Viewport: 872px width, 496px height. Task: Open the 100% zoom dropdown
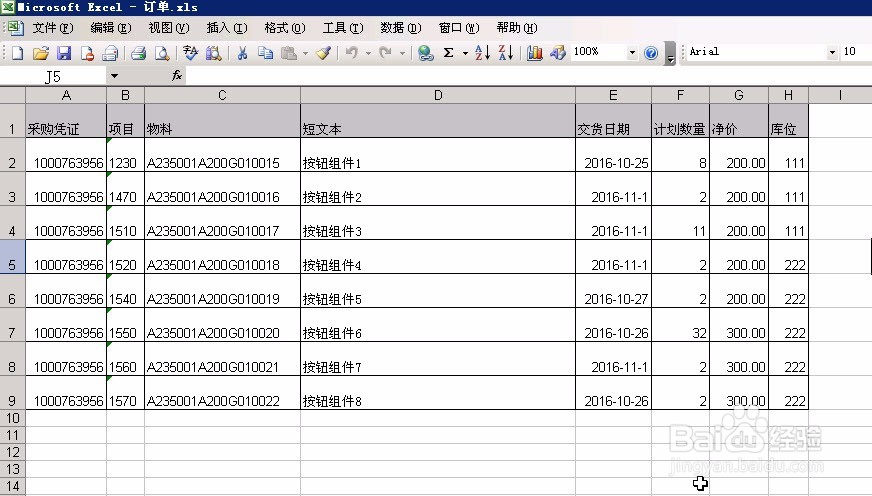click(632, 53)
